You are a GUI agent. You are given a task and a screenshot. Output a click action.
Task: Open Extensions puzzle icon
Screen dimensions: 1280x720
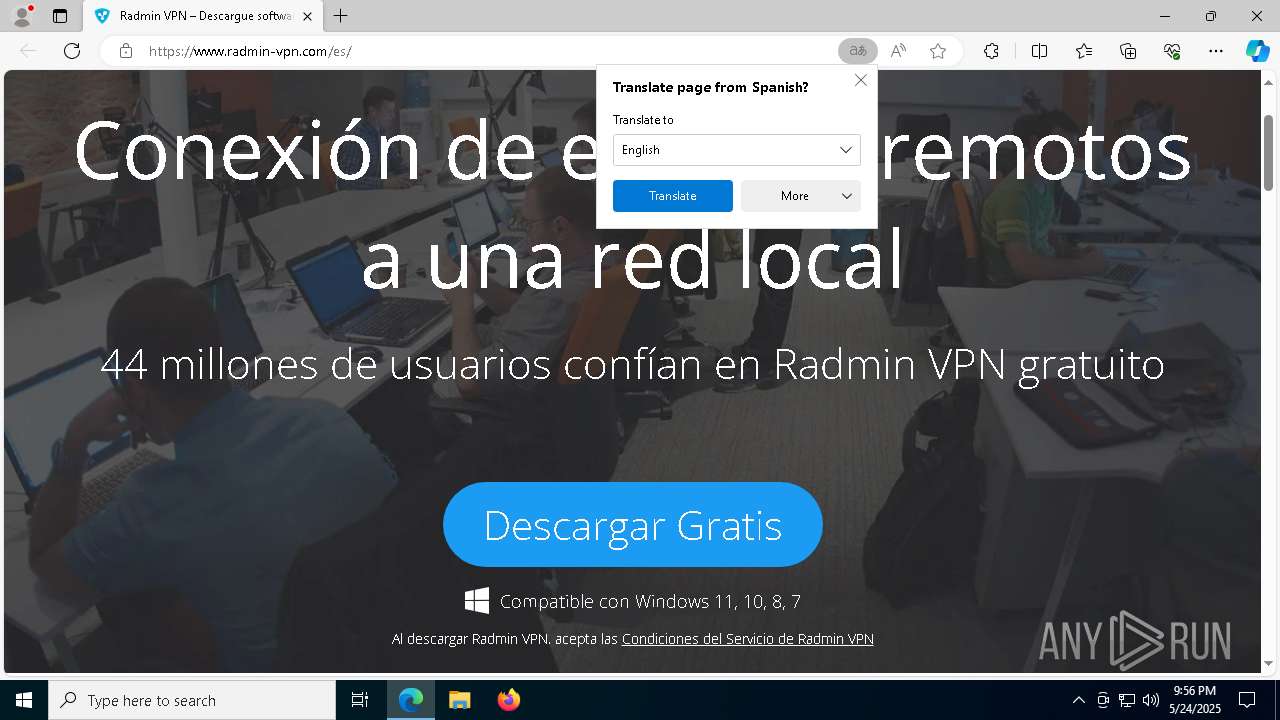(x=991, y=51)
